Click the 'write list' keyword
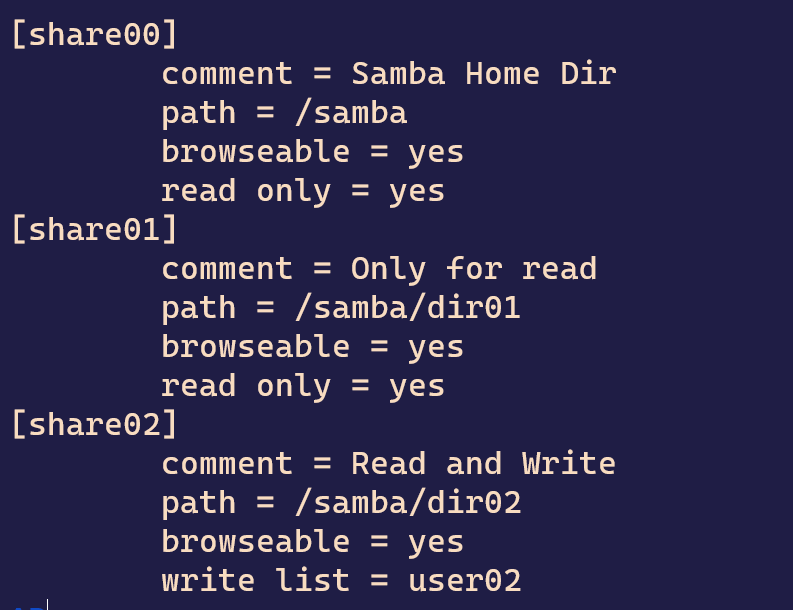Image resolution: width=793 pixels, height=610 pixels. [x=255, y=580]
